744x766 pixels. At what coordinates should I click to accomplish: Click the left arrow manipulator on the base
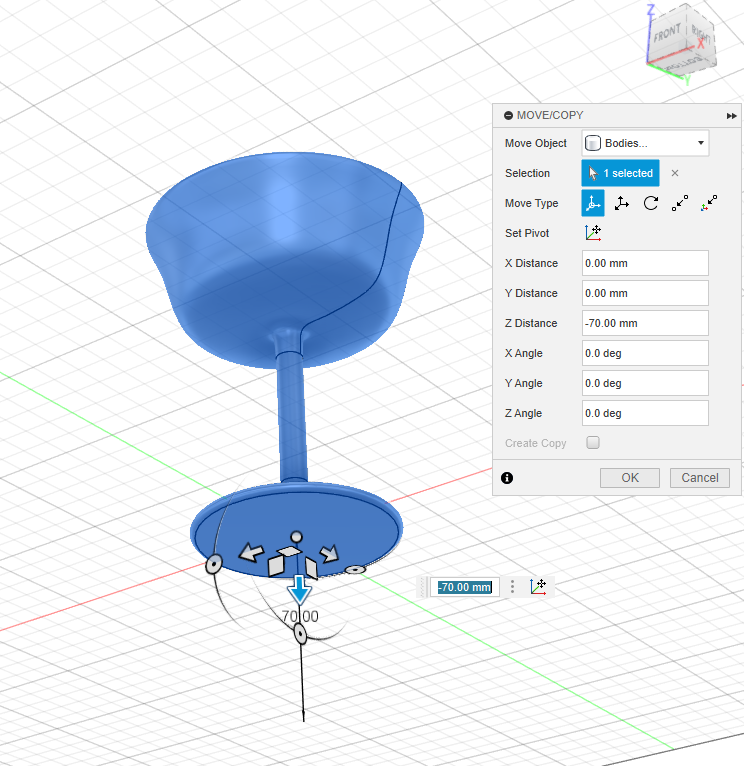click(x=251, y=553)
